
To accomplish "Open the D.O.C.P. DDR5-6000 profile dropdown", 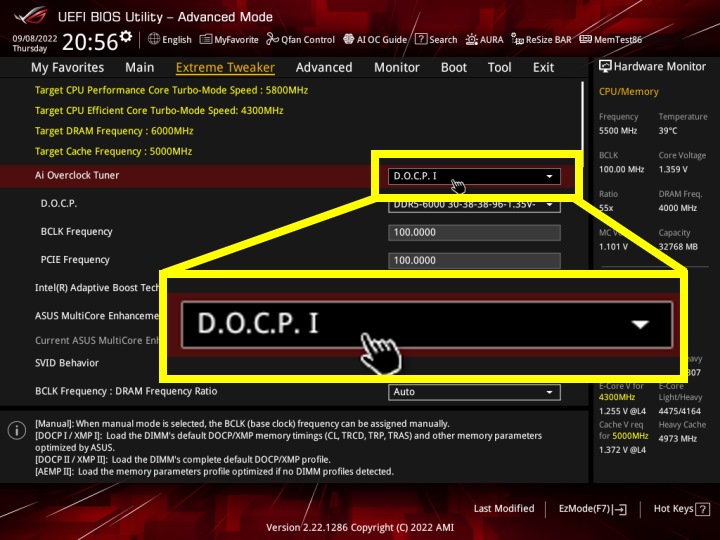I will tap(474, 207).
